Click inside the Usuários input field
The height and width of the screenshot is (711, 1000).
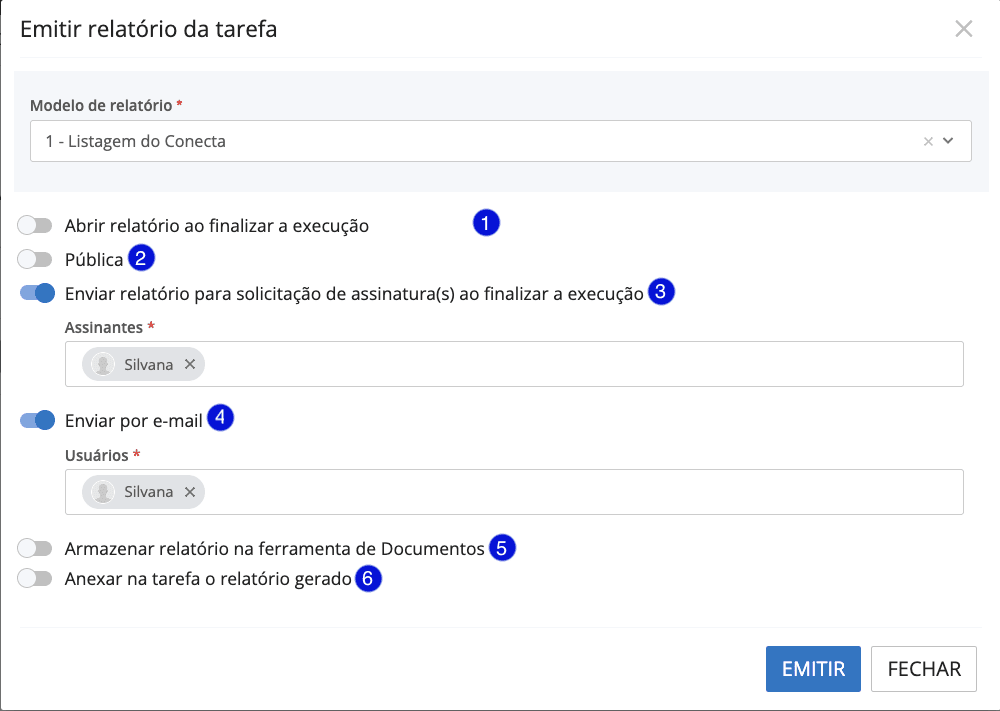pos(580,492)
